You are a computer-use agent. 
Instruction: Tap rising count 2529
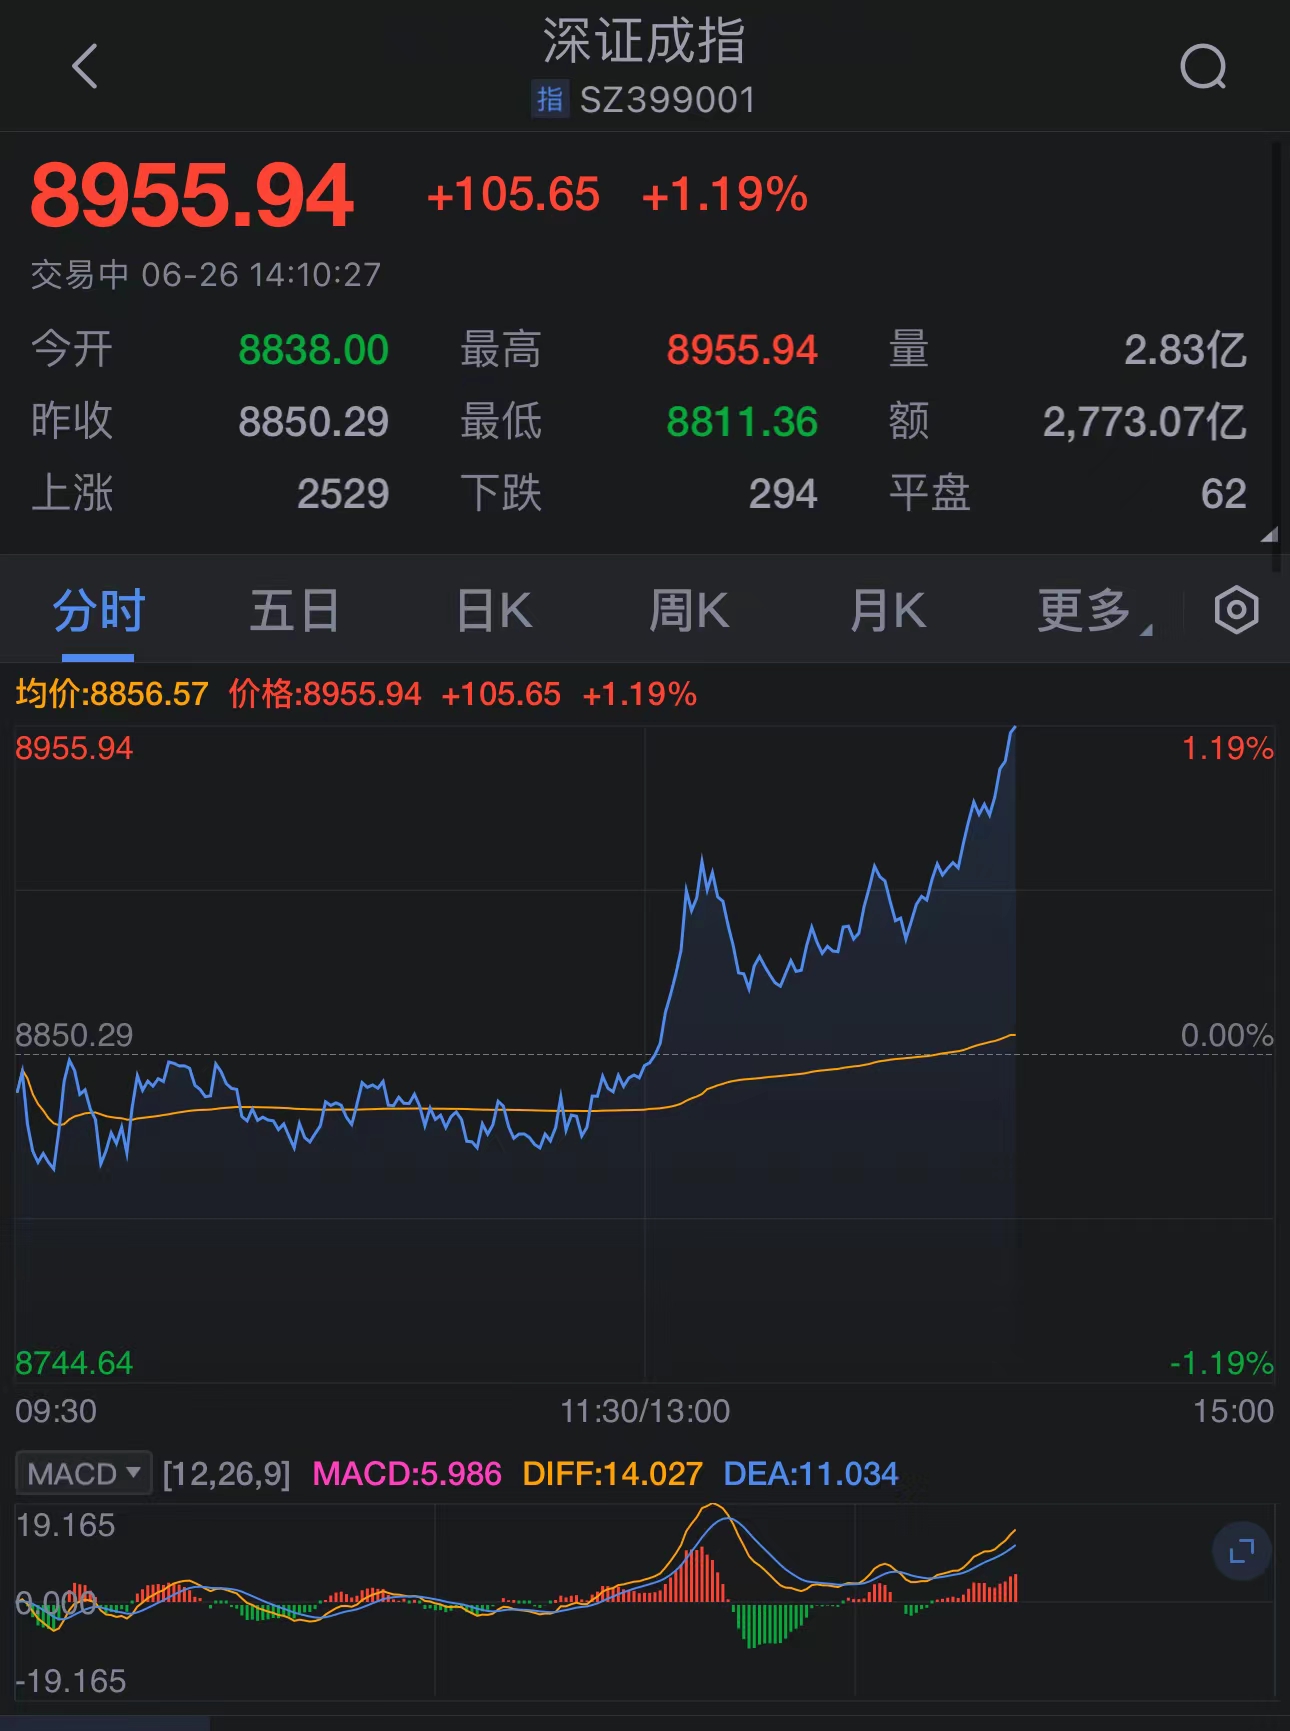coord(343,494)
